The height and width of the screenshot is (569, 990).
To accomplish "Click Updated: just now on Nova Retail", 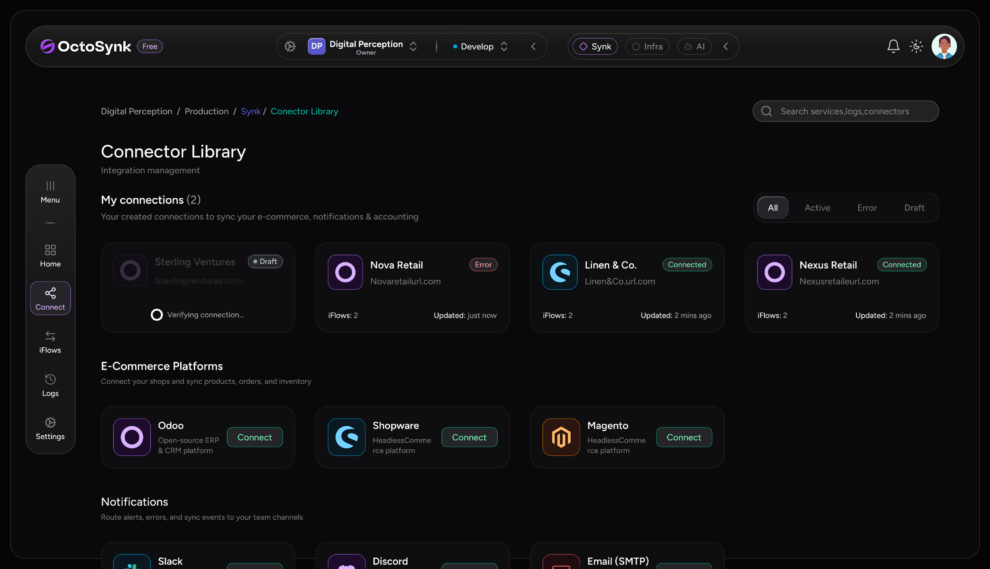I will (x=465, y=315).
